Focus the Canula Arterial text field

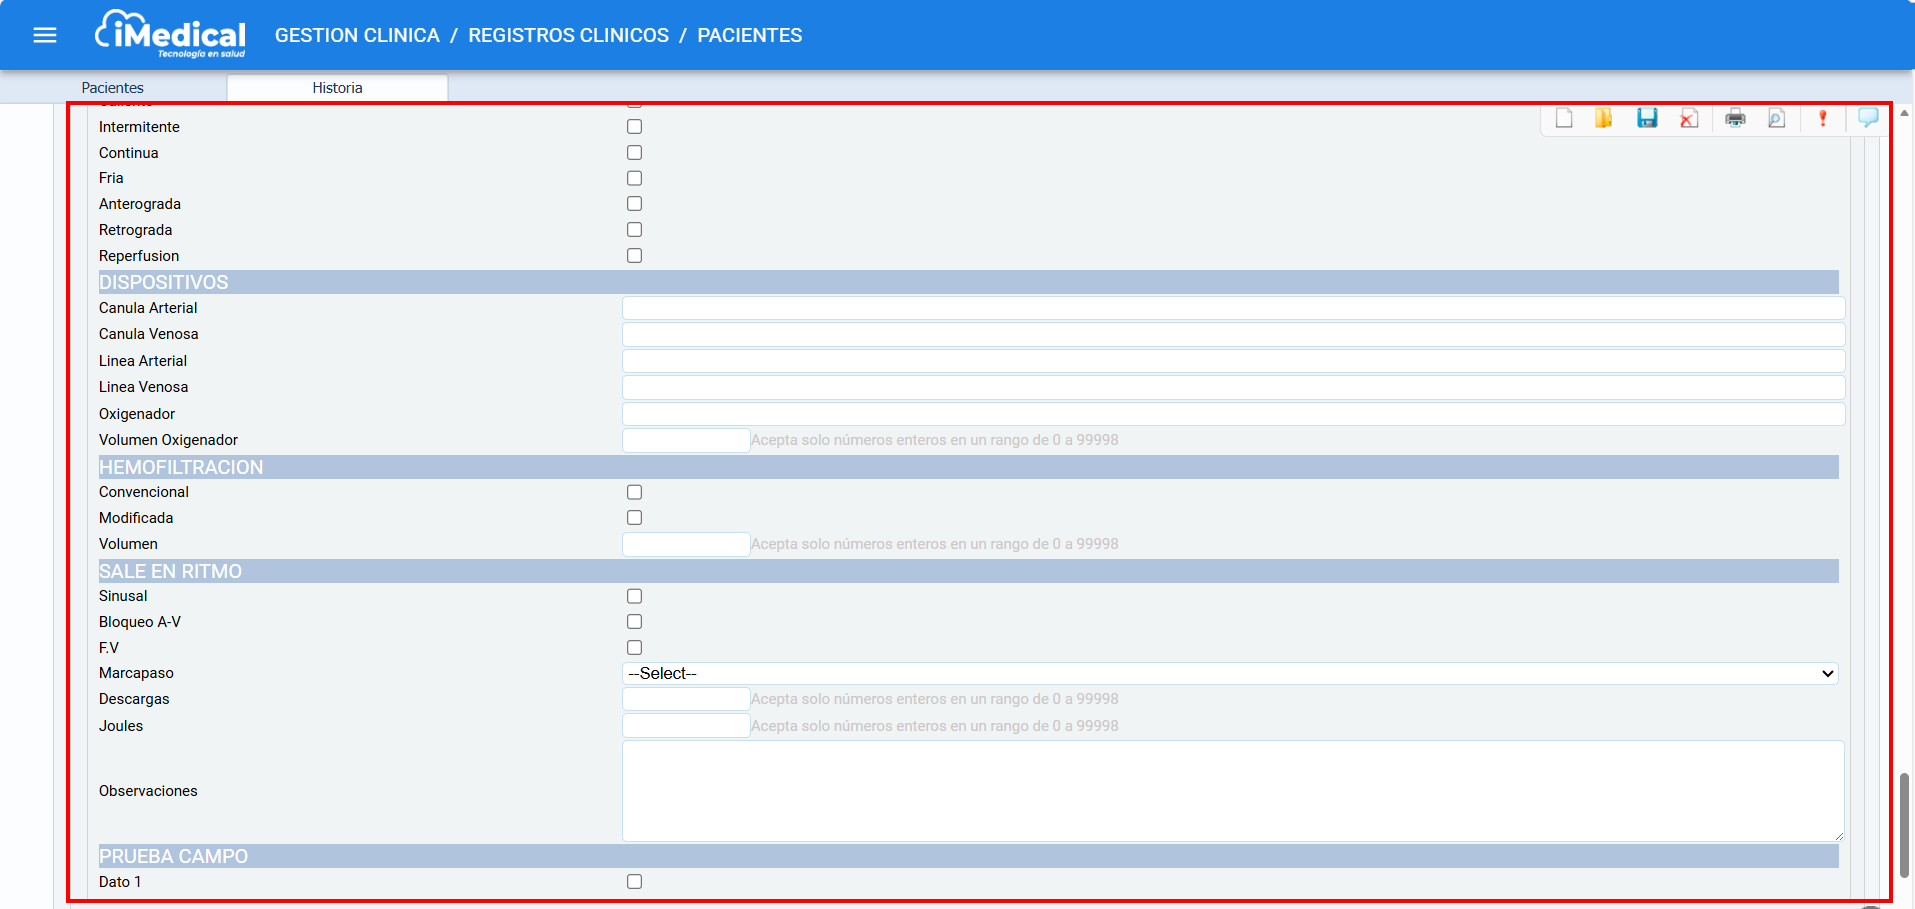[x=1233, y=308]
